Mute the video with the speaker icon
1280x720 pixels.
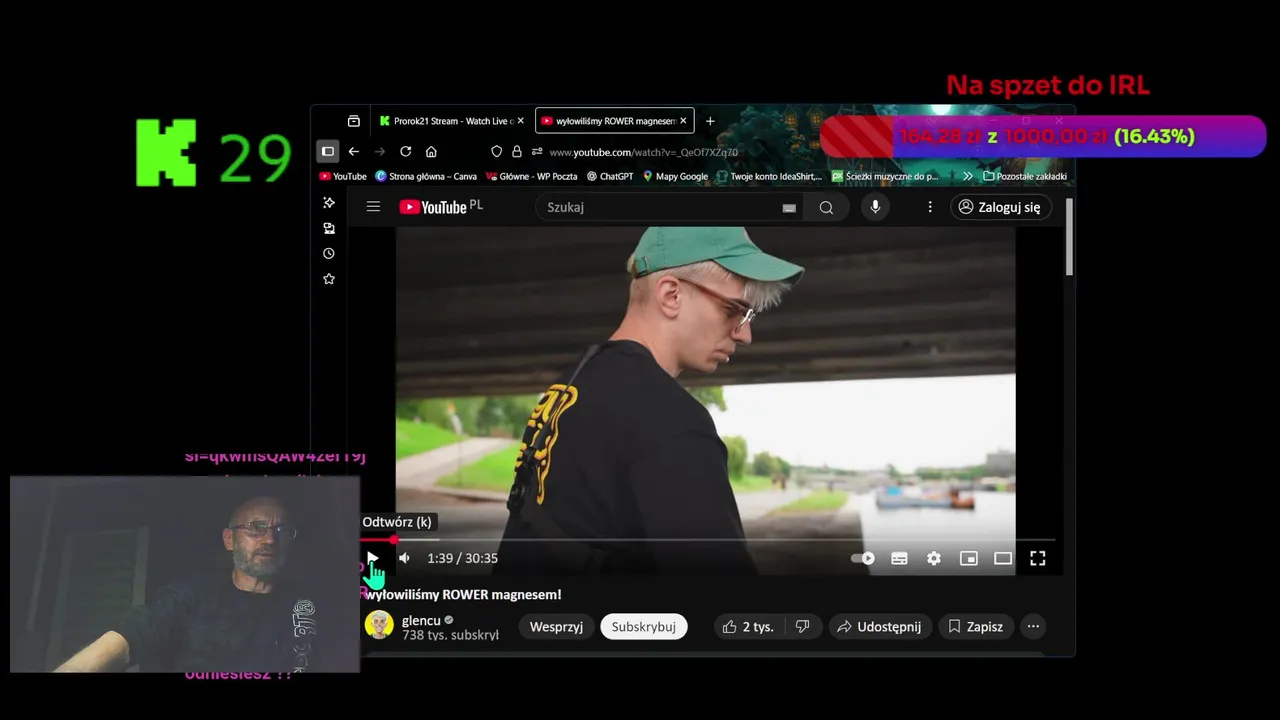(404, 558)
